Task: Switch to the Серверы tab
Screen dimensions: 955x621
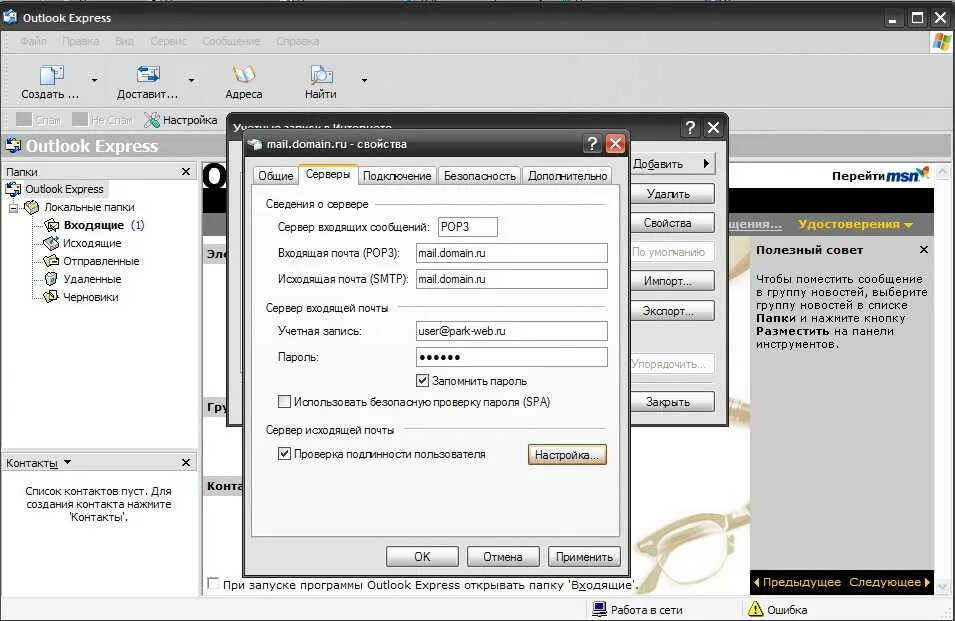Action: point(328,174)
